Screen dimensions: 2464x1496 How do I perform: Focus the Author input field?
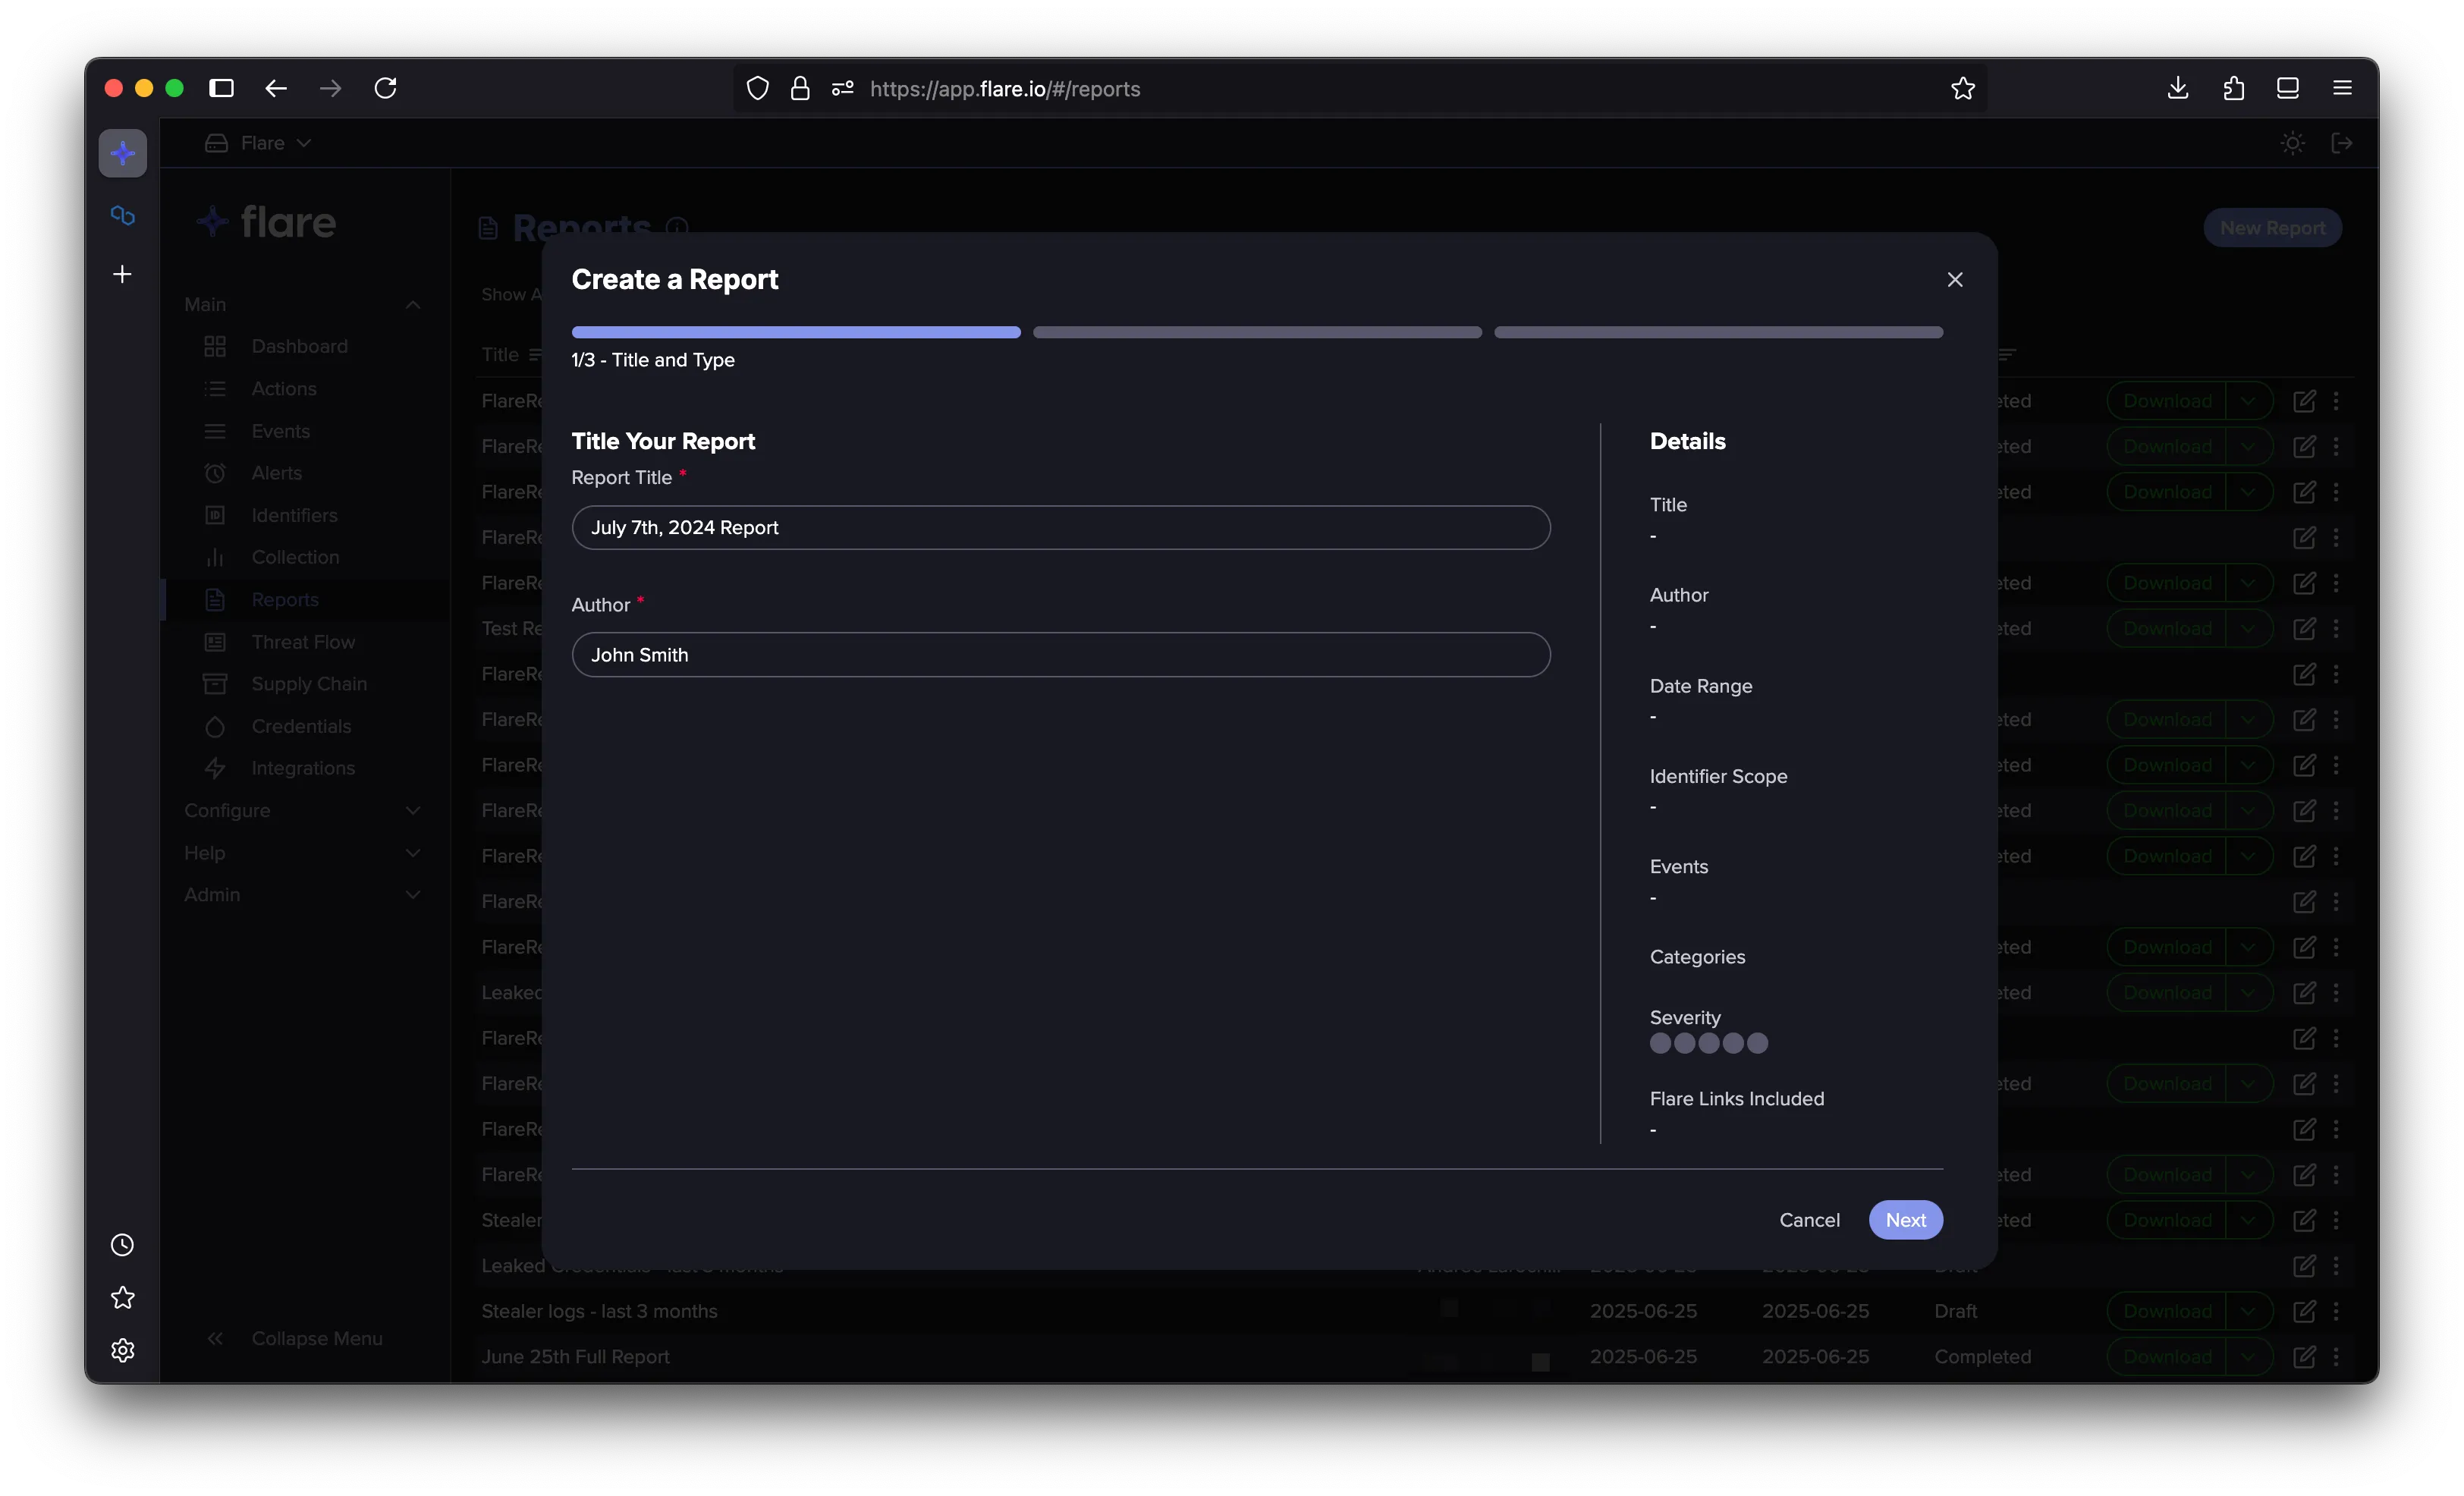point(1060,654)
